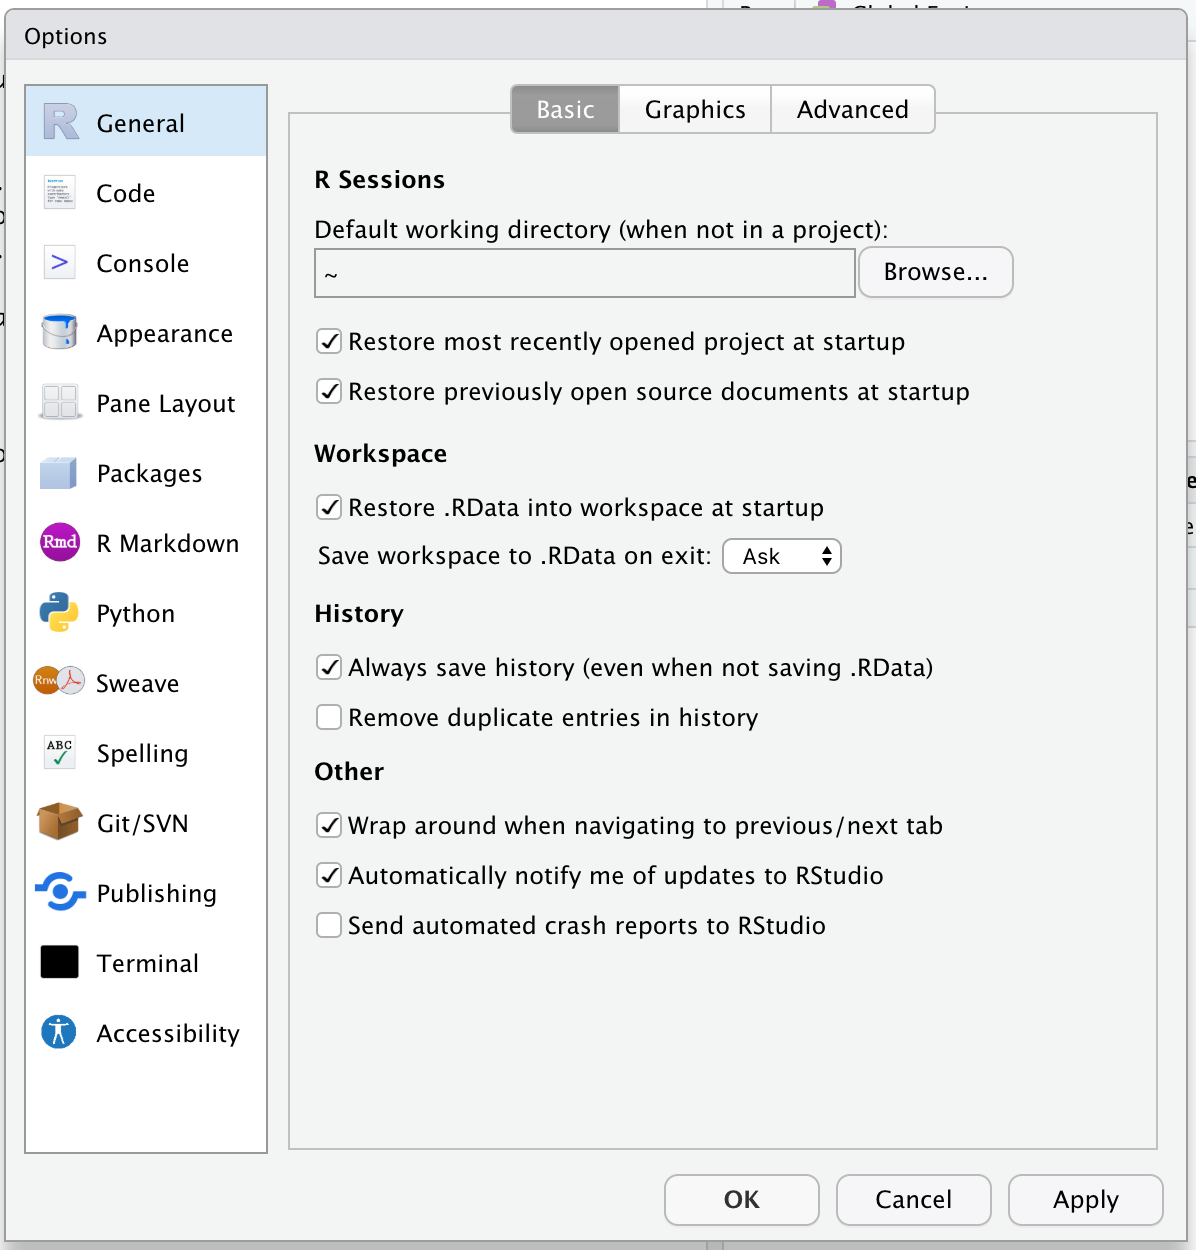This screenshot has height=1250, width=1196.
Task: Switch to the Basic tab
Action: pos(565,109)
